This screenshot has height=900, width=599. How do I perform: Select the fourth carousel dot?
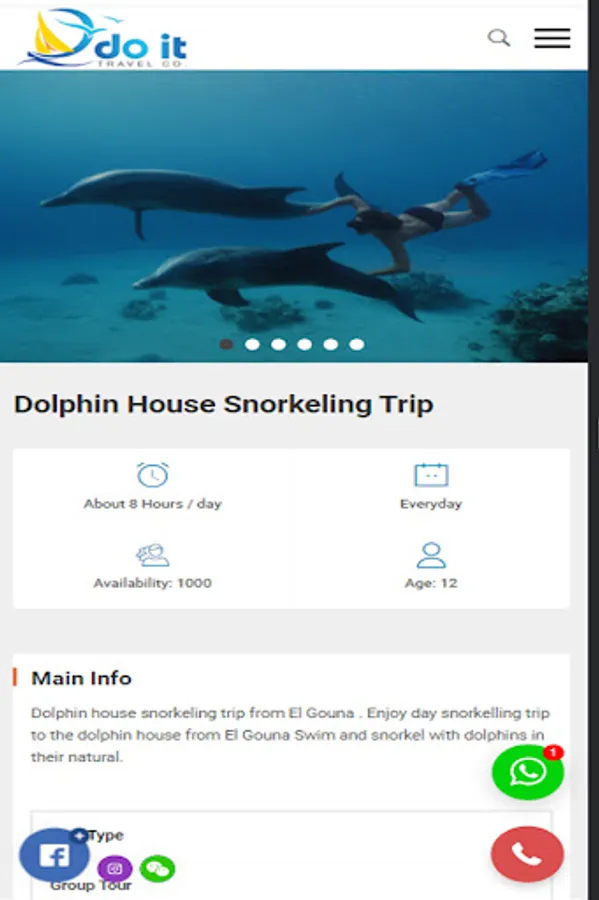coord(305,344)
